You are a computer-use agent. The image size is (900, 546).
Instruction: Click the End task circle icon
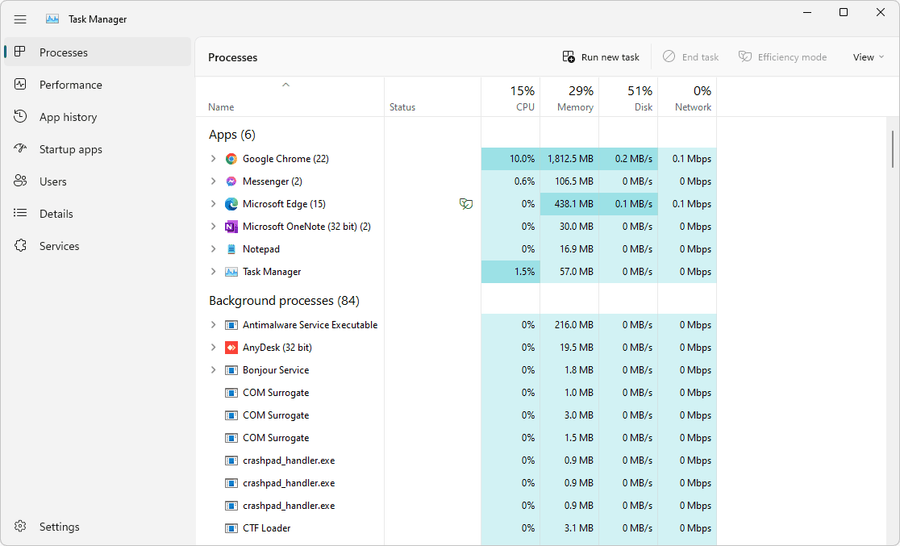tap(669, 56)
